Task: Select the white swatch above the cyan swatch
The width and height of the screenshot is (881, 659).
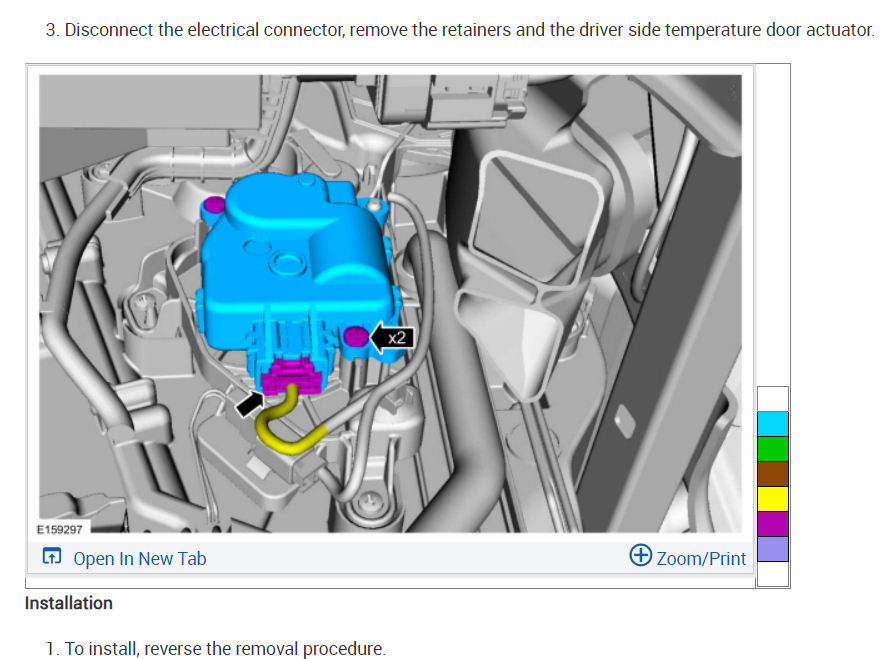Action: pyautogui.click(x=773, y=399)
